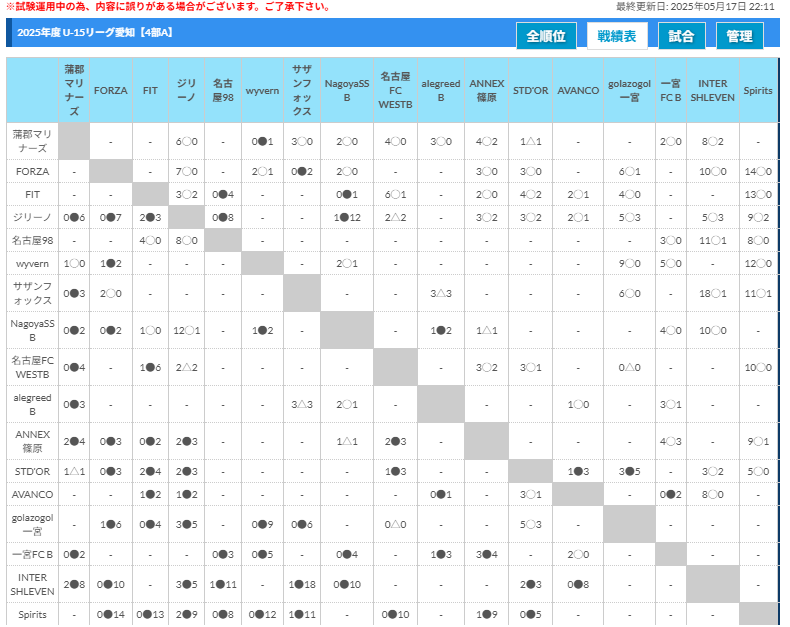The width and height of the screenshot is (790, 627).
Task: Open the 1●18 result in INTER SHLEVEN row
Action: [x=302, y=584]
